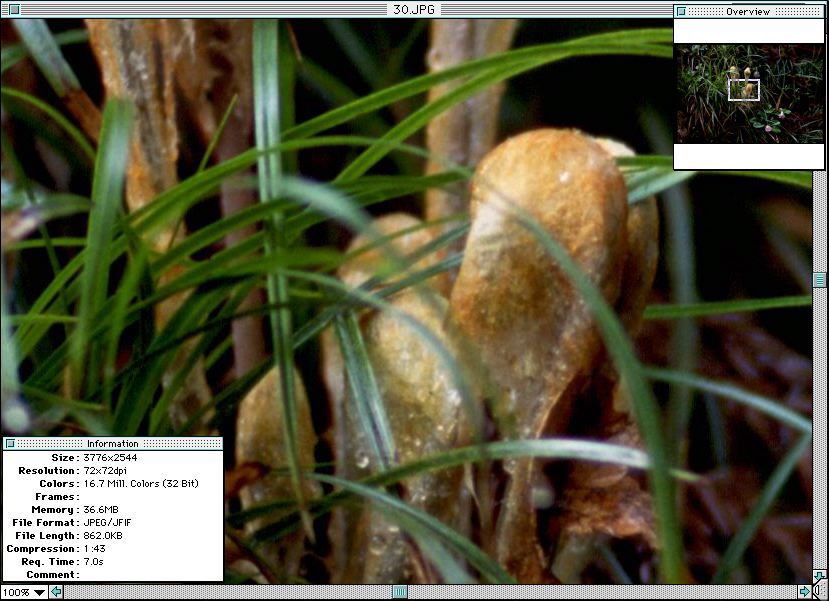Click the File Format label

(45, 523)
